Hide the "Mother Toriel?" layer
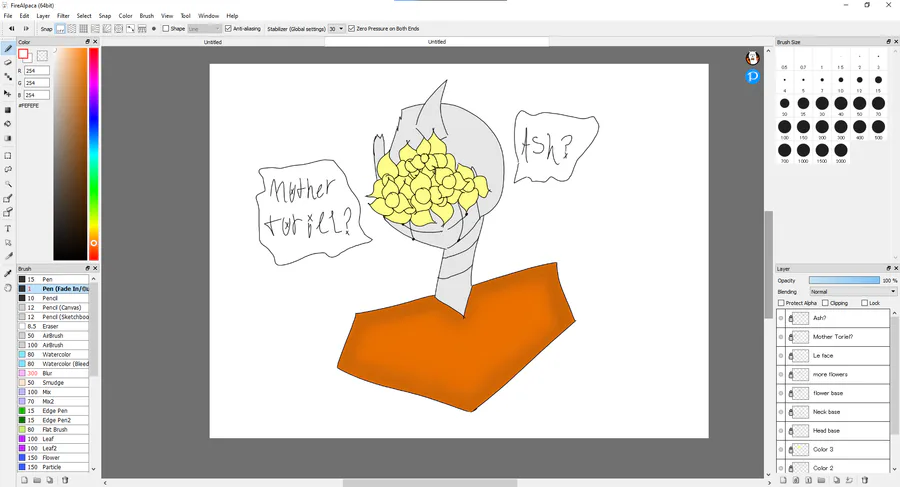The height and width of the screenshot is (487, 900). coord(781,337)
